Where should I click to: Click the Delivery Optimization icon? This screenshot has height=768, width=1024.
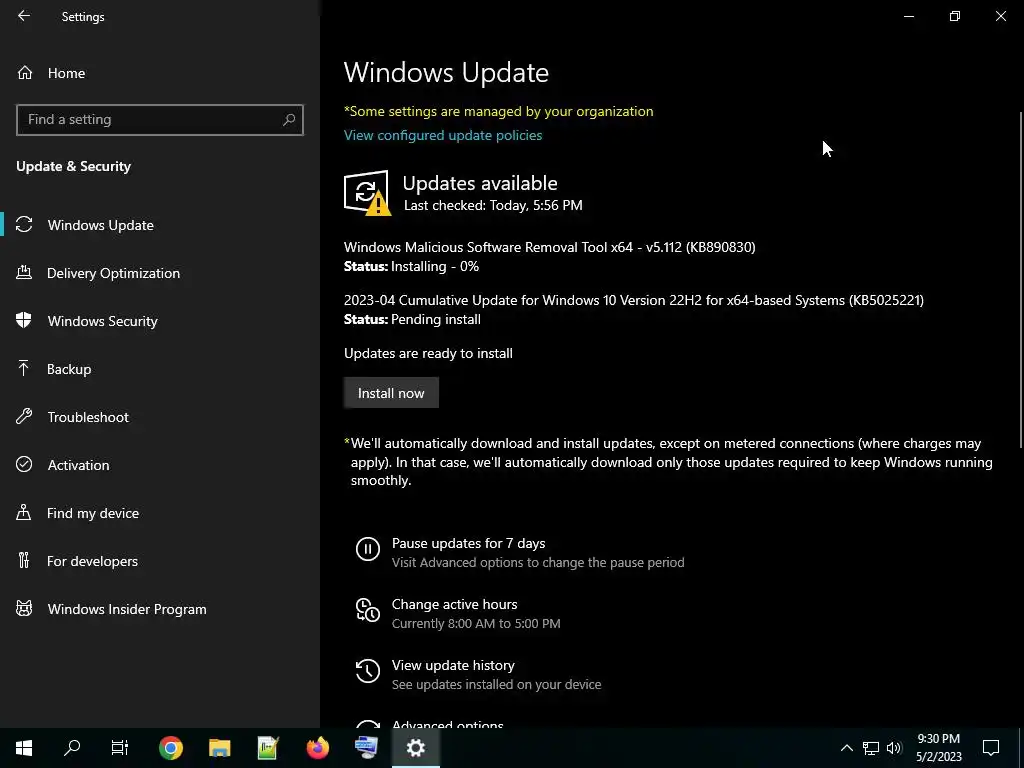(24, 272)
